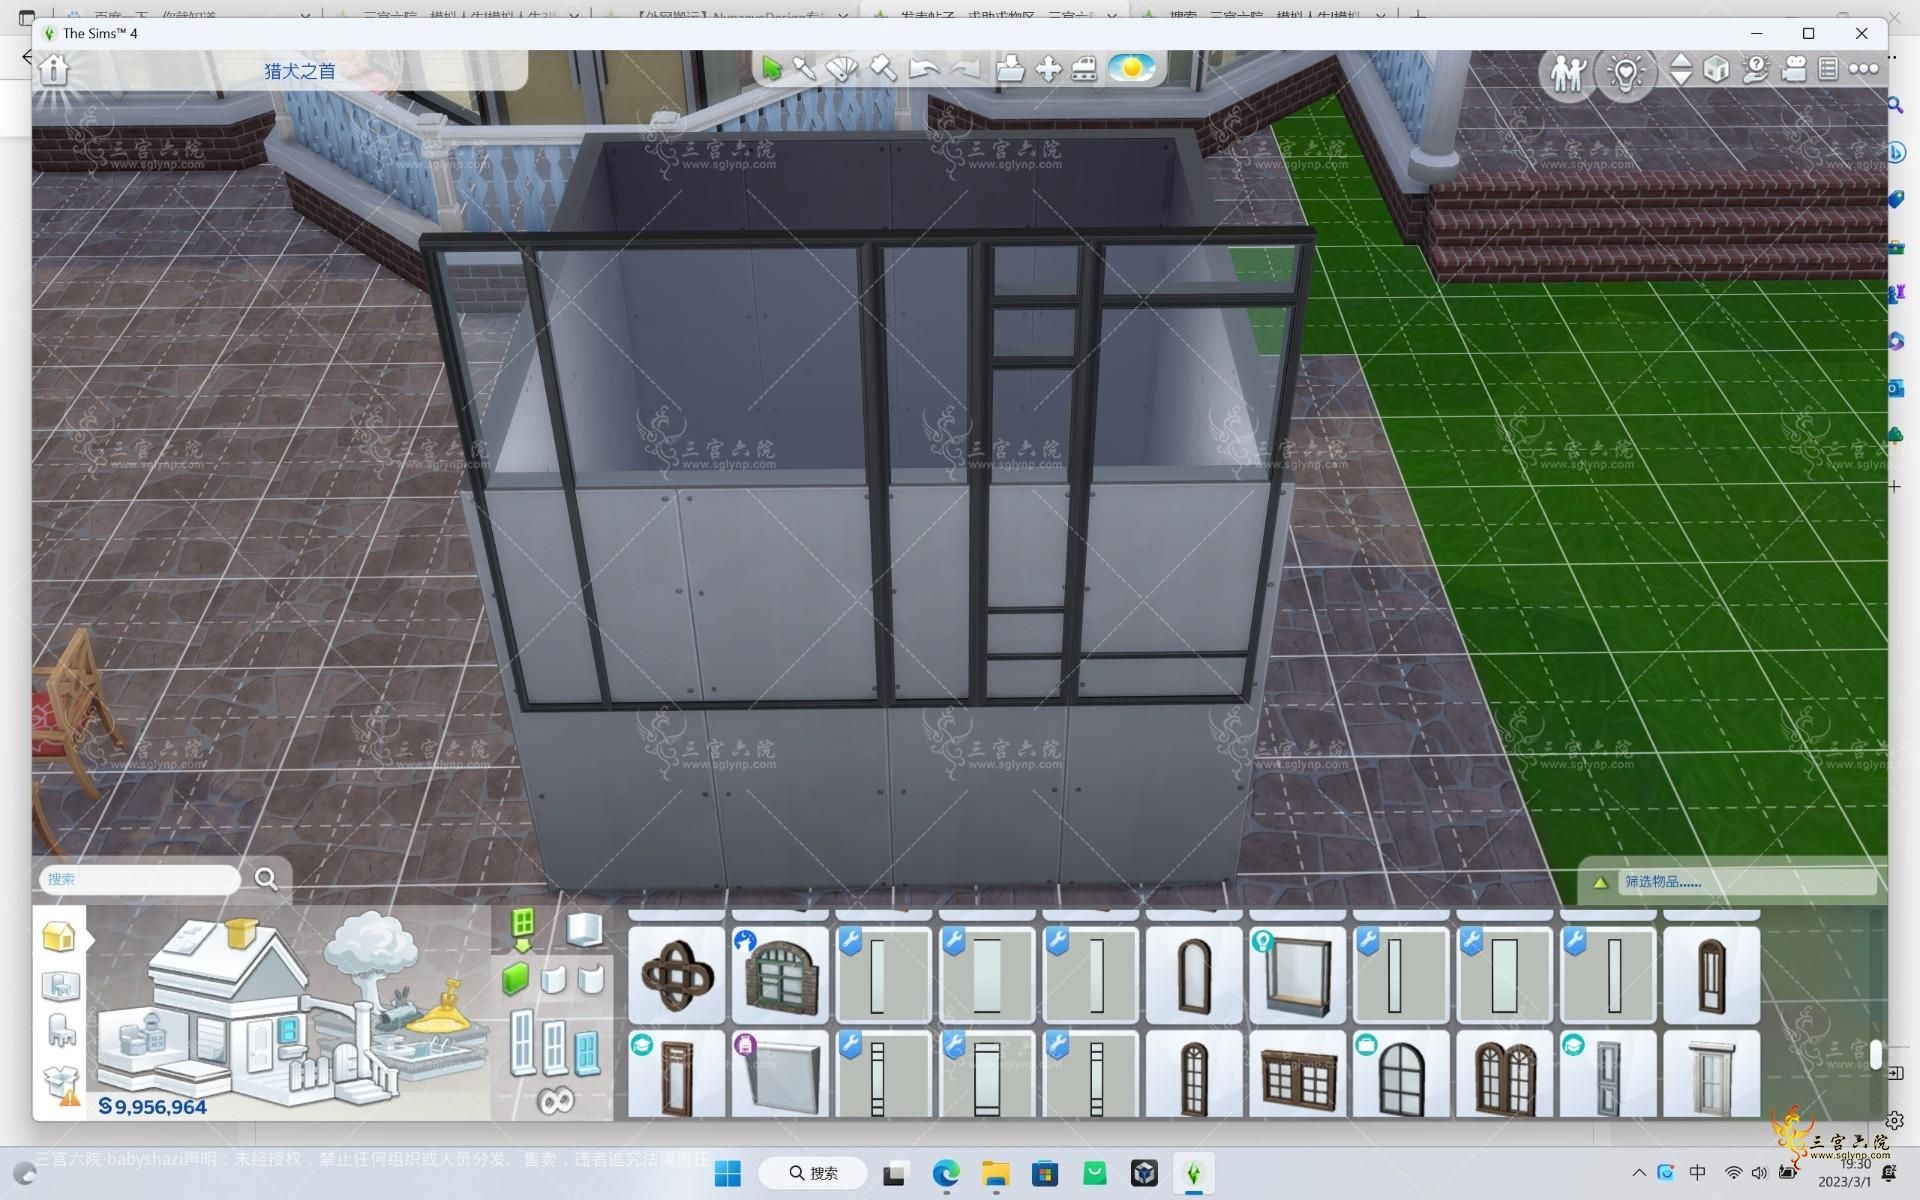Select the empty room category icon
The height and width of the screenshot is (1200, 1920).
click(x=585, y=929)
